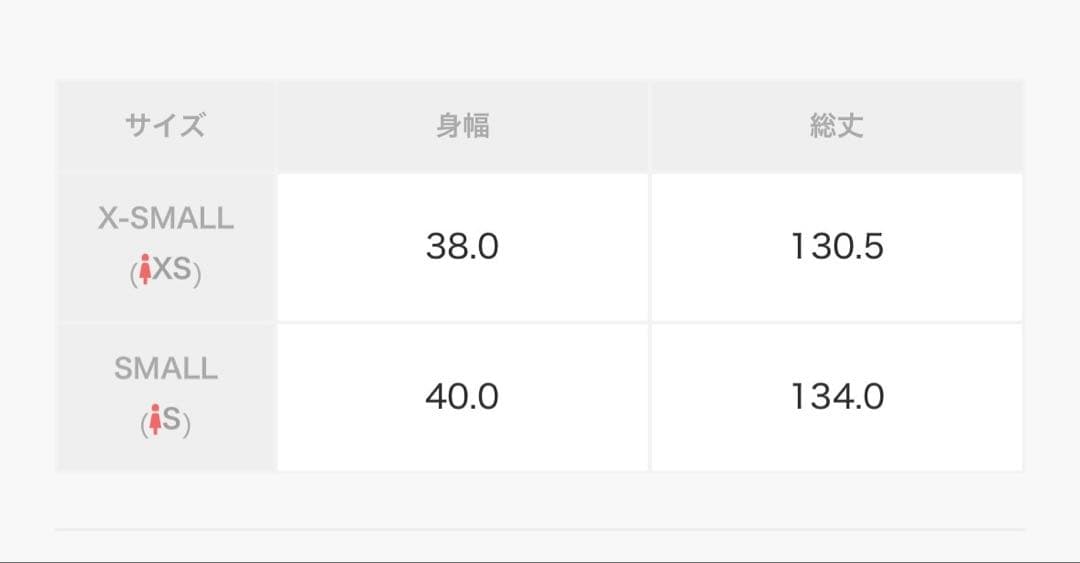Tap the S abbreviation in parentheses
Viewport: 1080px width, 563px height.
pos(172,421)
